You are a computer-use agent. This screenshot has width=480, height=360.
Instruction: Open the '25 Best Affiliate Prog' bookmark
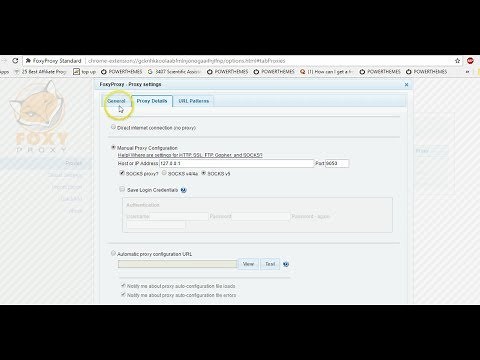pos(40,72)
